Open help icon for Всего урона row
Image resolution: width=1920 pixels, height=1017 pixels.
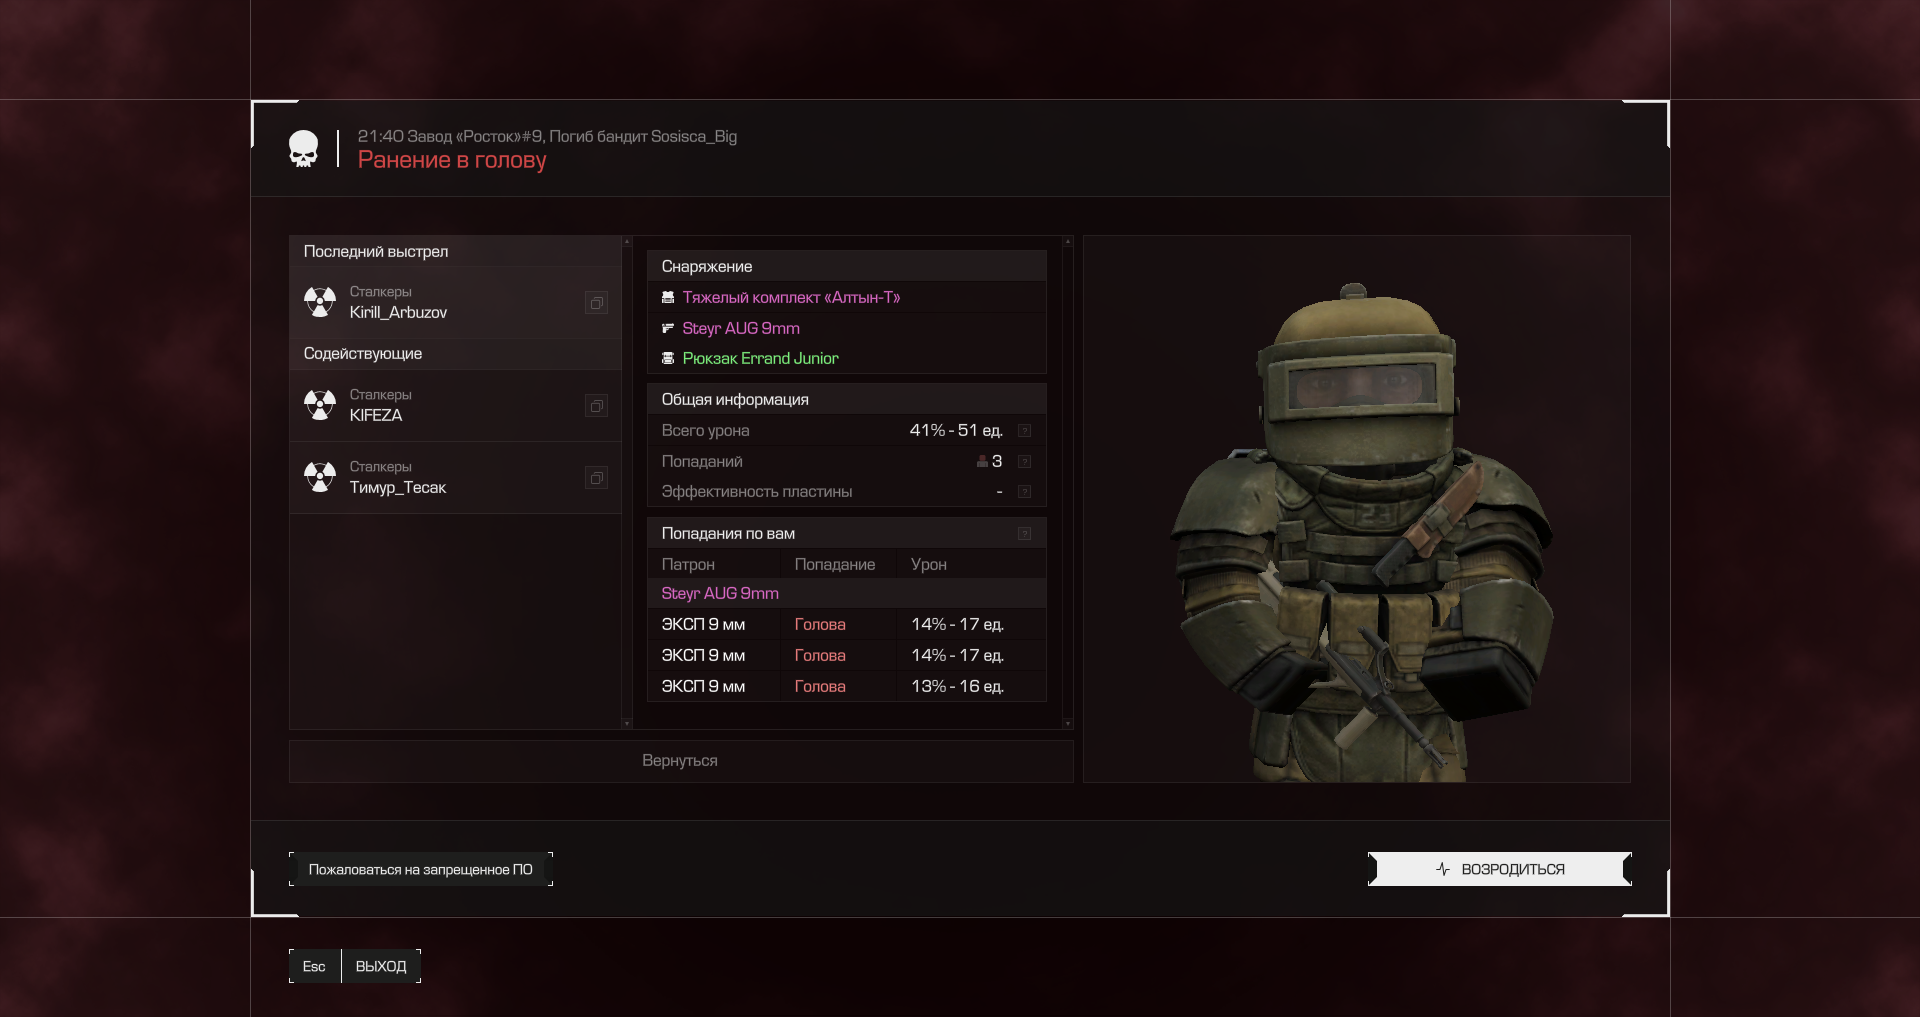pyautogui.click(x=1024, y=431)
